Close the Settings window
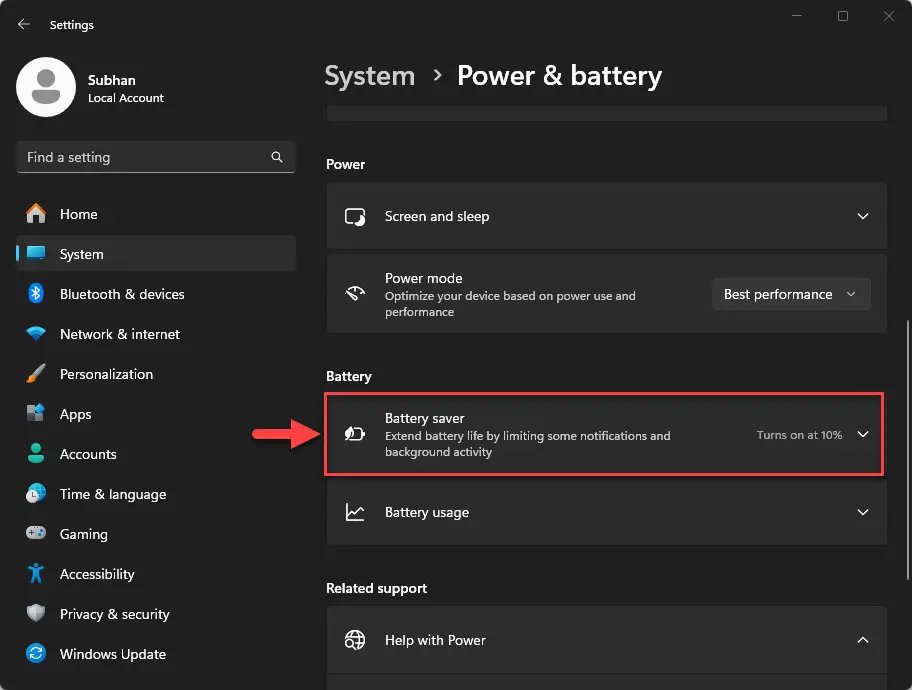Viewport: 912px width, 690px height. click(889, 16)
